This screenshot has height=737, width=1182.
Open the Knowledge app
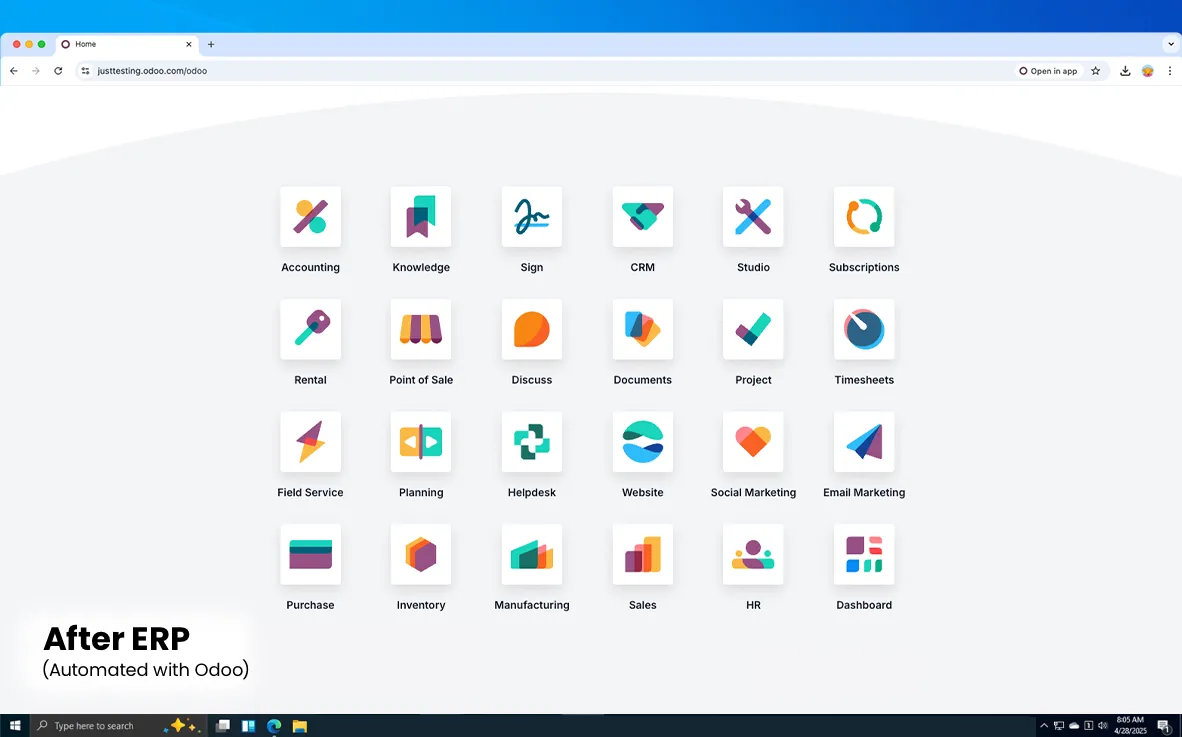pos(421,217)
